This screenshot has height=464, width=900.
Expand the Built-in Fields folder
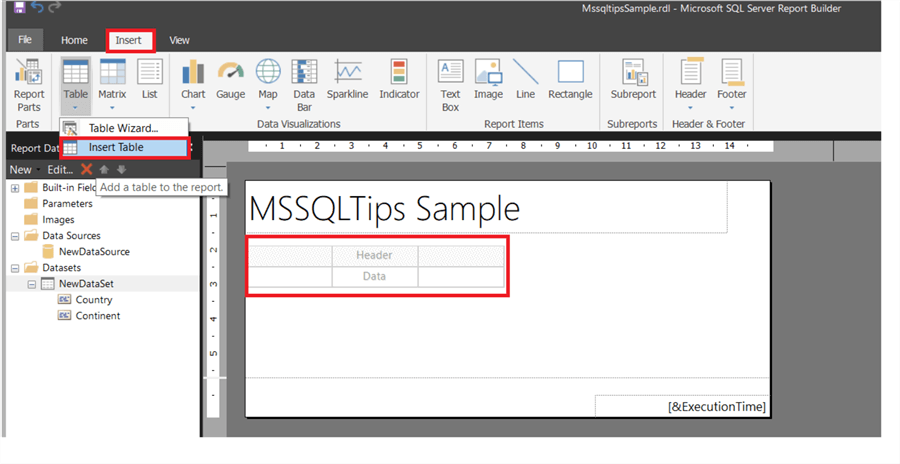(15, 188)
